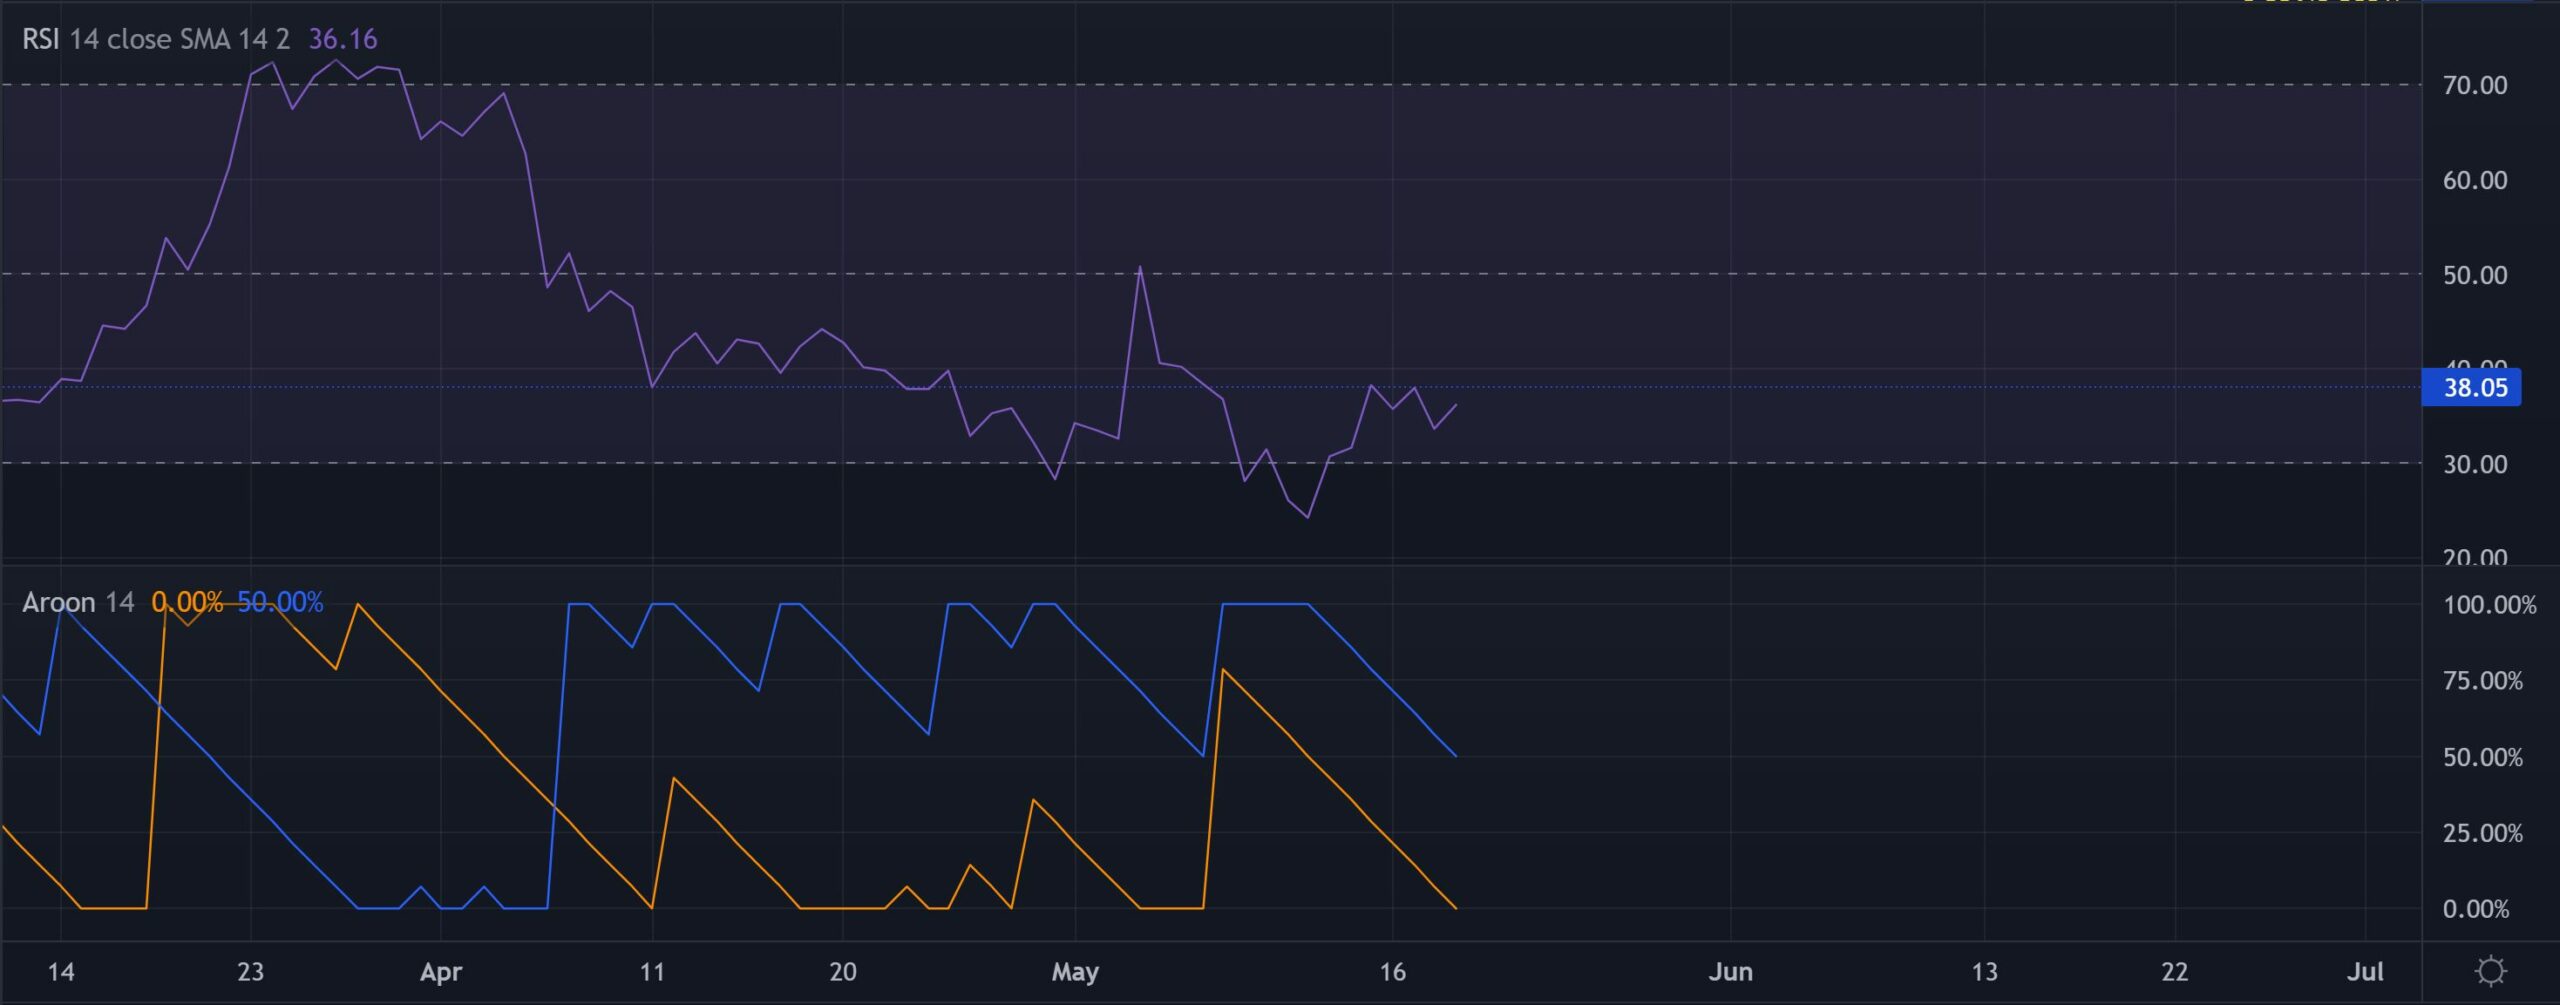Click the Jul date on time axis
The width and height of the screenshot is (2560, 1005).
click(2365, 972)
